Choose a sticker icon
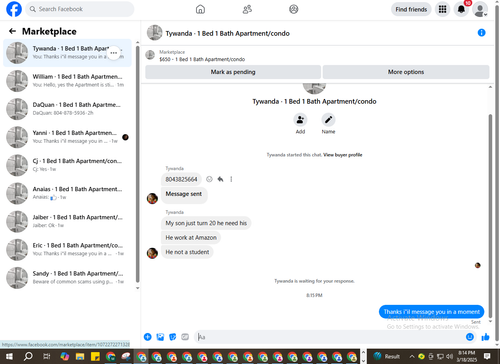500x364 pixels. click(173, 337)
